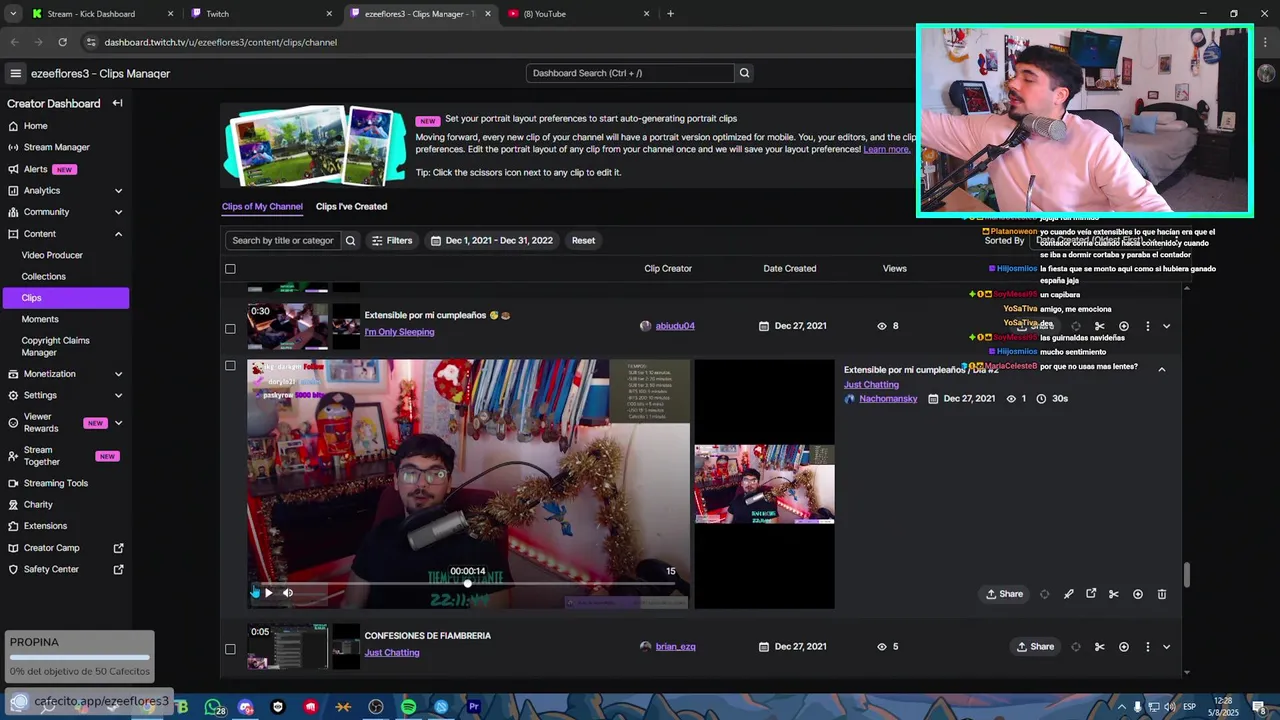The image size is (1280, 720).
Task: Open the date range picker Dec 1, 2021
Action: 490,240
